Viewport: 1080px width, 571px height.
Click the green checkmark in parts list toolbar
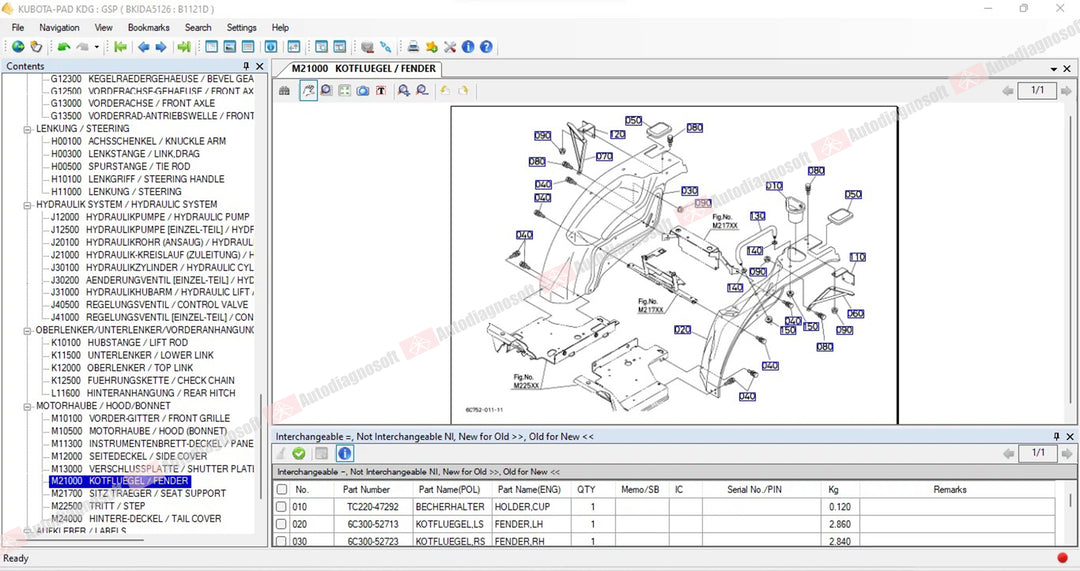tap(299, 453)
